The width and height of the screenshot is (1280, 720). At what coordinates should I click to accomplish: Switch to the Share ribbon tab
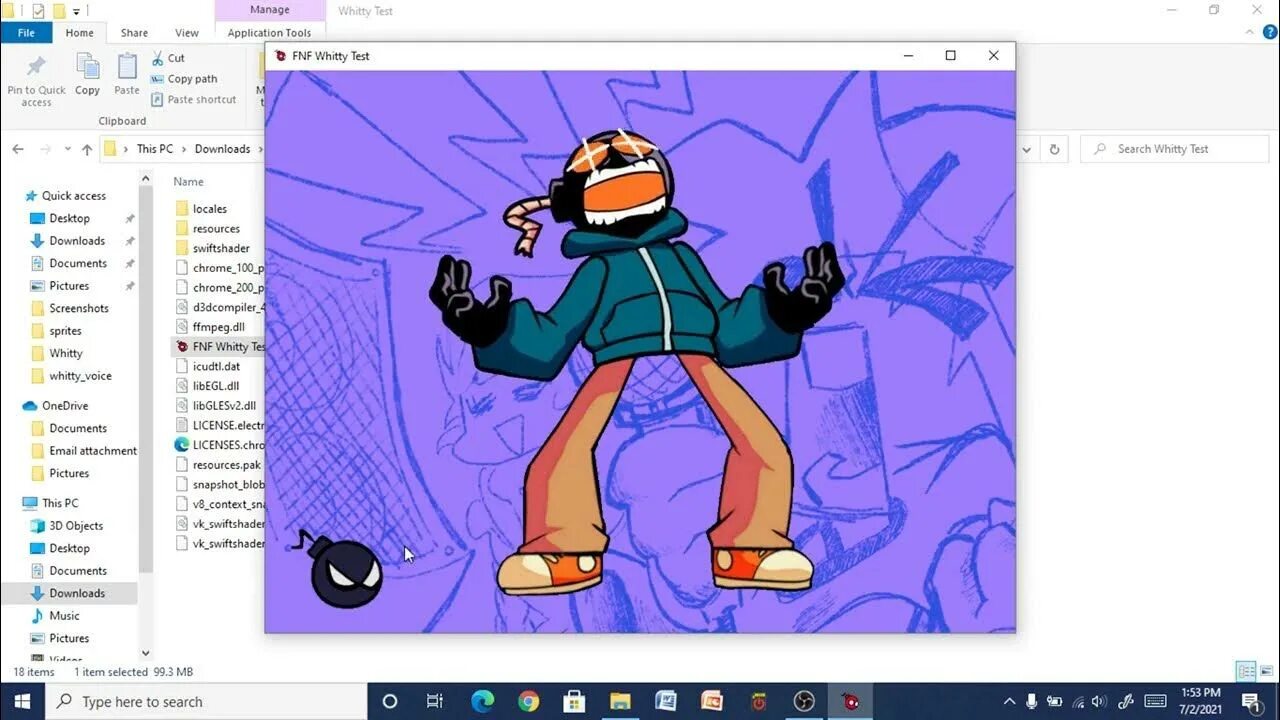134,33
